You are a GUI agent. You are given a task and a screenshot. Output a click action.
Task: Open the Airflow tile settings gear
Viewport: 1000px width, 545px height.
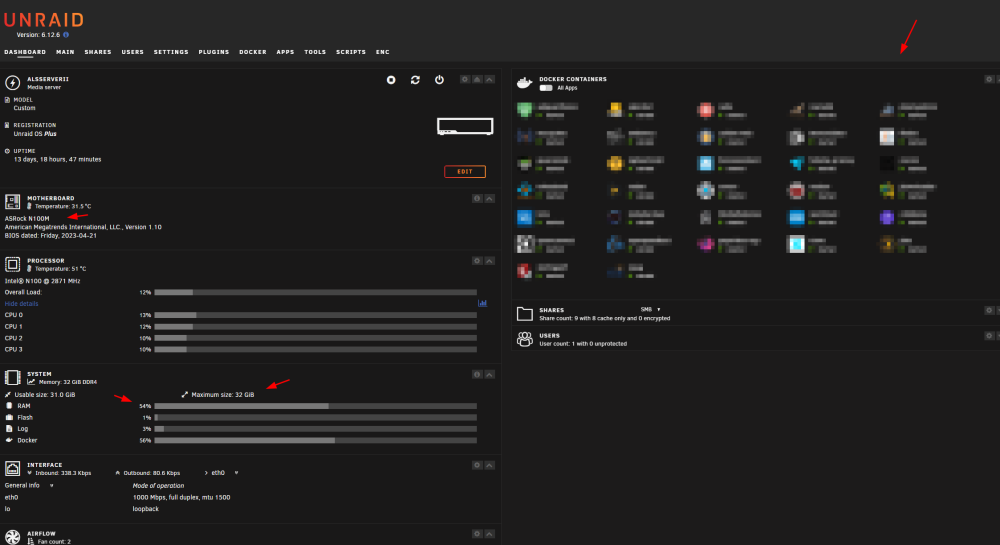[477, 534]
